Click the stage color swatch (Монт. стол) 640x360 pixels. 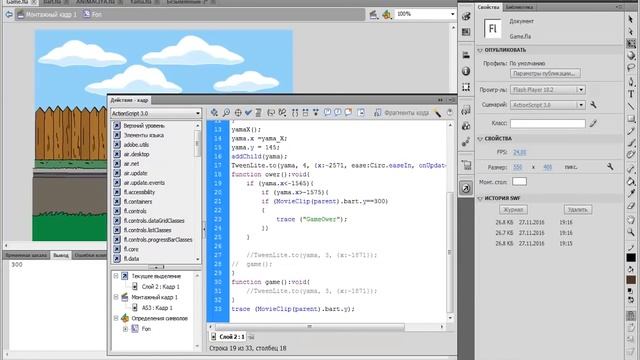pos(519,182)
